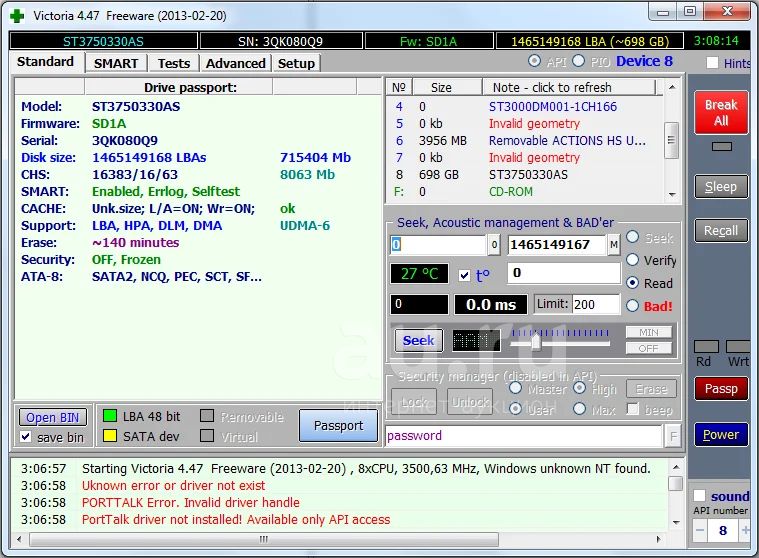This screenshot has width=759, height=558.
Task: Click the Seek button
Action: pos(419,341)
